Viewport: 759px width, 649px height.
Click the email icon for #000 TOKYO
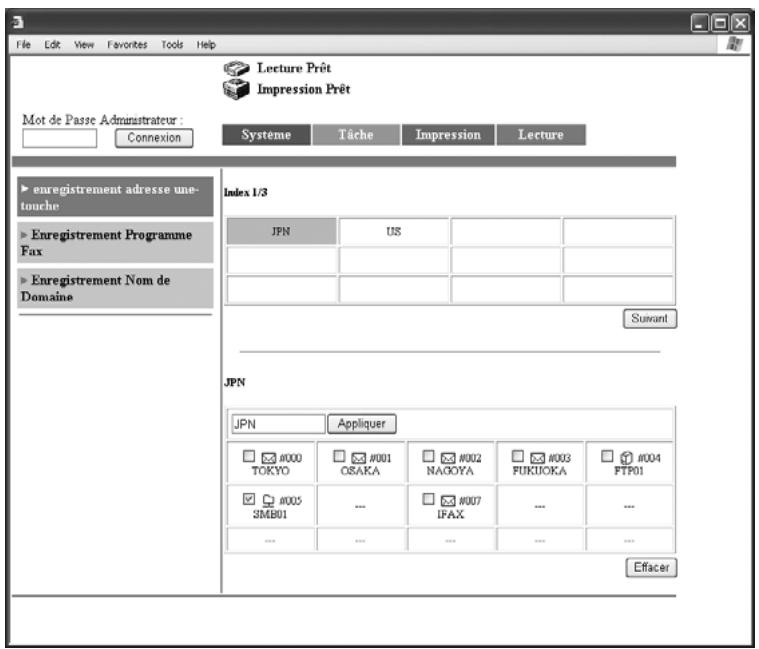click(269, 458)
